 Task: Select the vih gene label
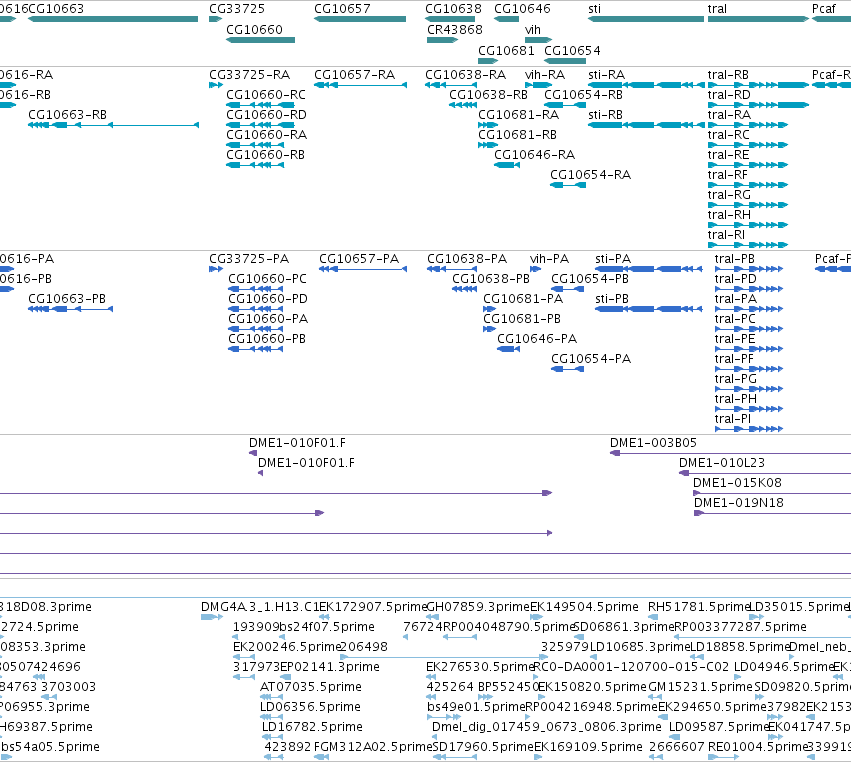[x=533, y=30]
